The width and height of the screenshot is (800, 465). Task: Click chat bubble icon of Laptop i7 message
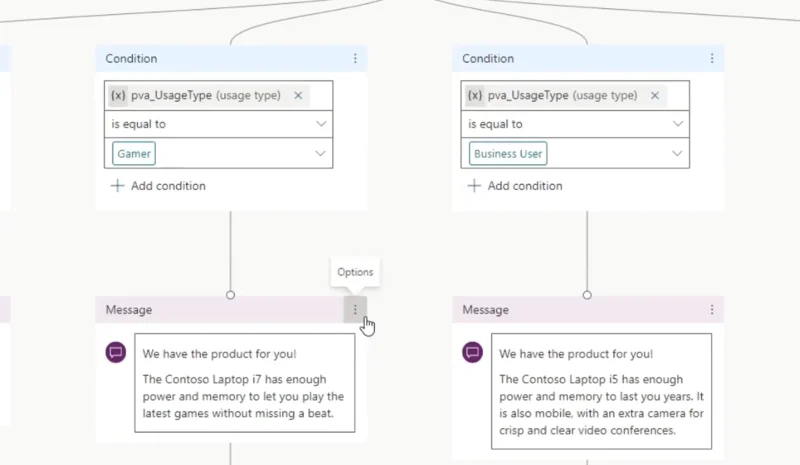pos(116,352)
